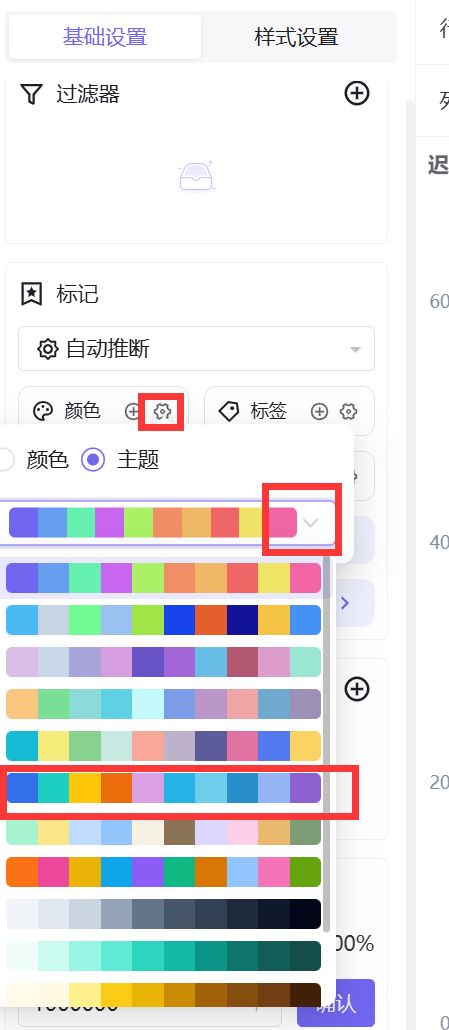
Task: Select the 颜色 radio option
Action: click(x=5, y=460)
